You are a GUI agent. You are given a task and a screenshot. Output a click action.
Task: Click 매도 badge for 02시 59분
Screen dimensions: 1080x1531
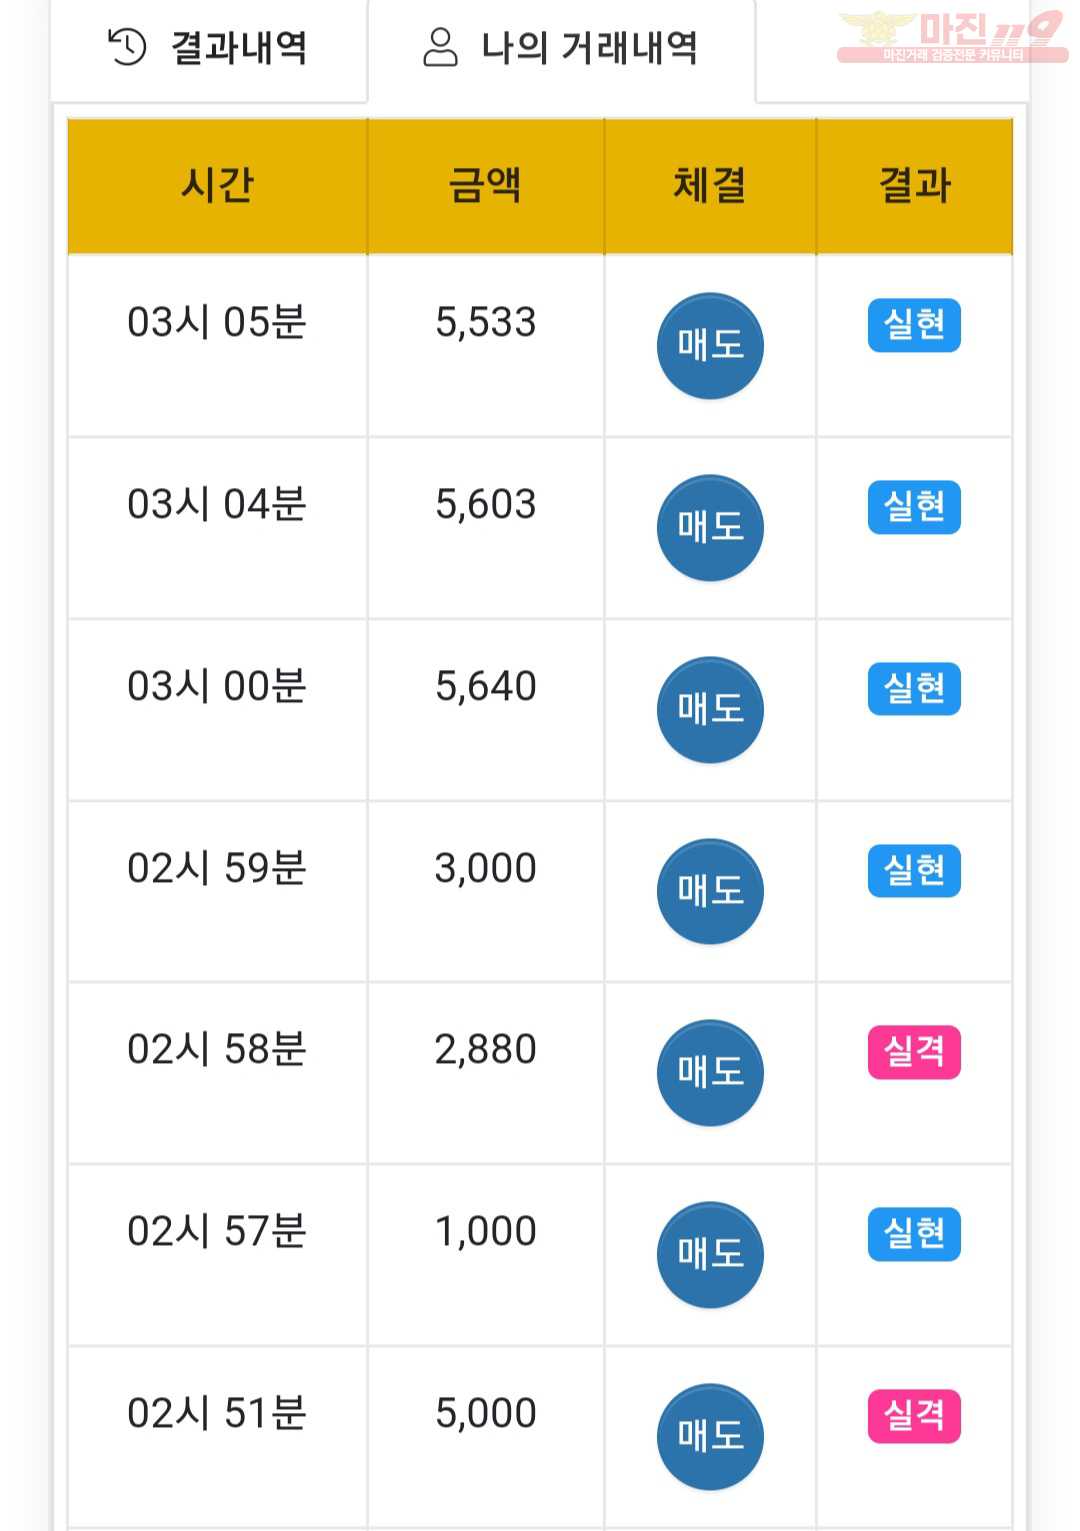coord(710,891)
